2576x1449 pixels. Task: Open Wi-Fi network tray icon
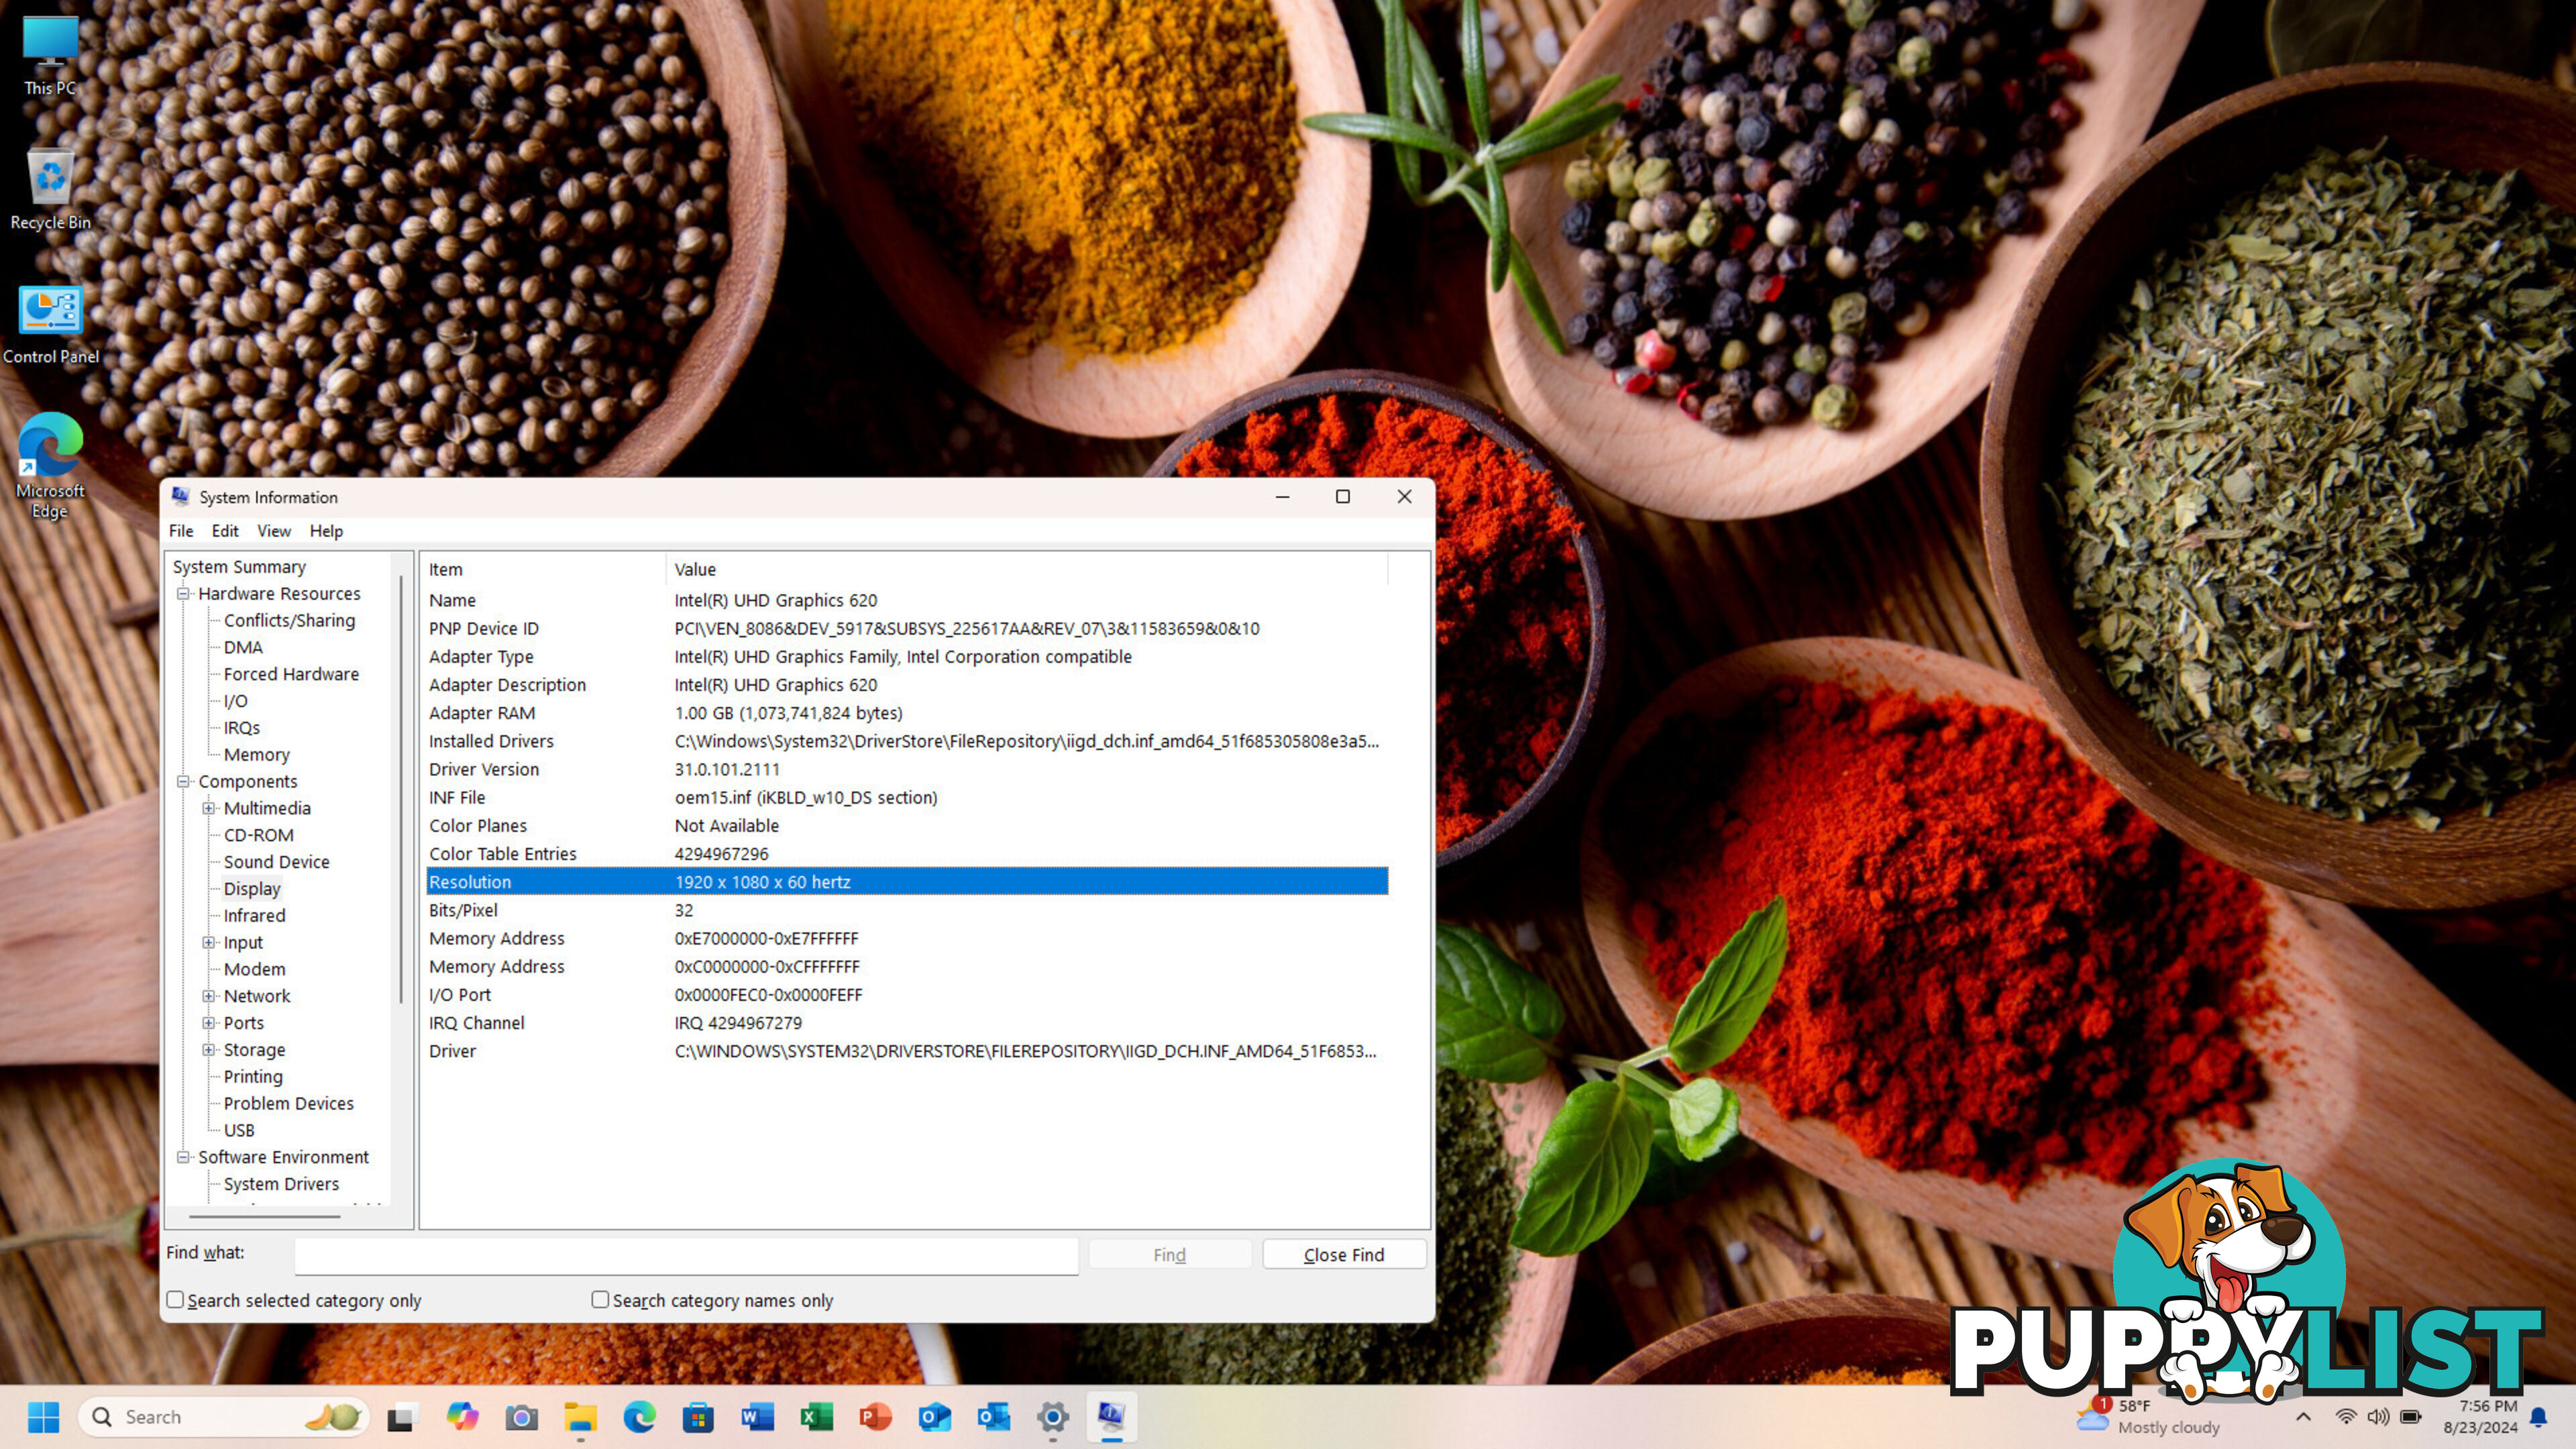click(x=2345, y=1417)
